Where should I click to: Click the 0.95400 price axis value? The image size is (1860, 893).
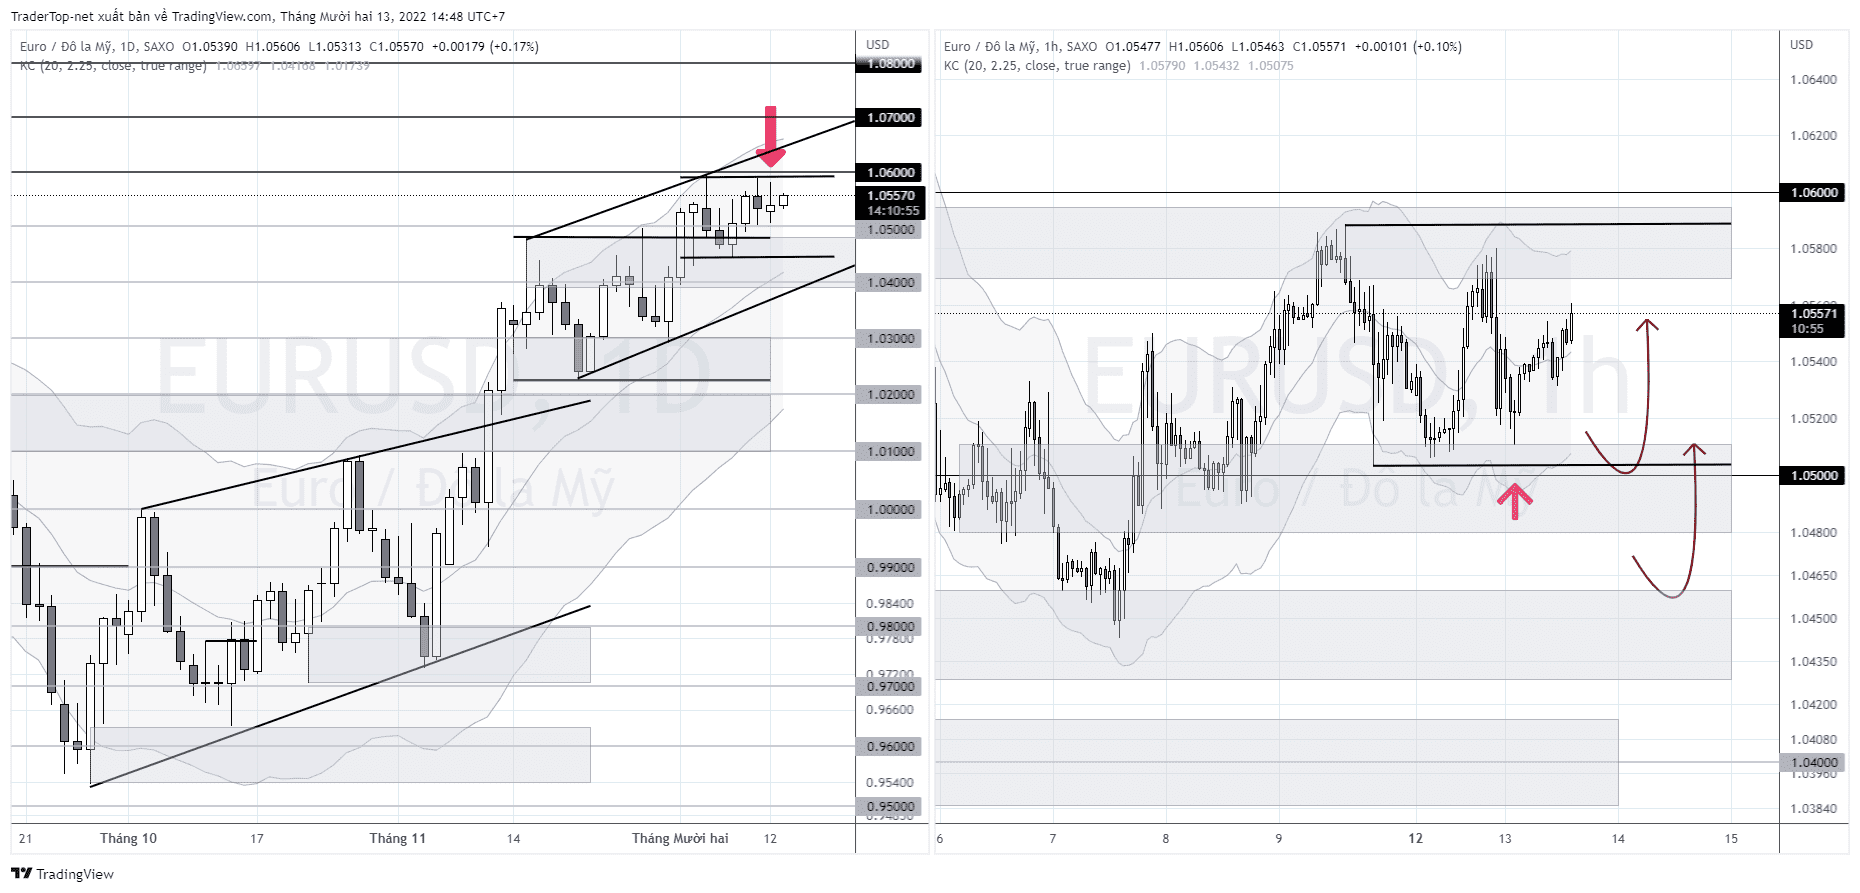(x=890, y=783)
